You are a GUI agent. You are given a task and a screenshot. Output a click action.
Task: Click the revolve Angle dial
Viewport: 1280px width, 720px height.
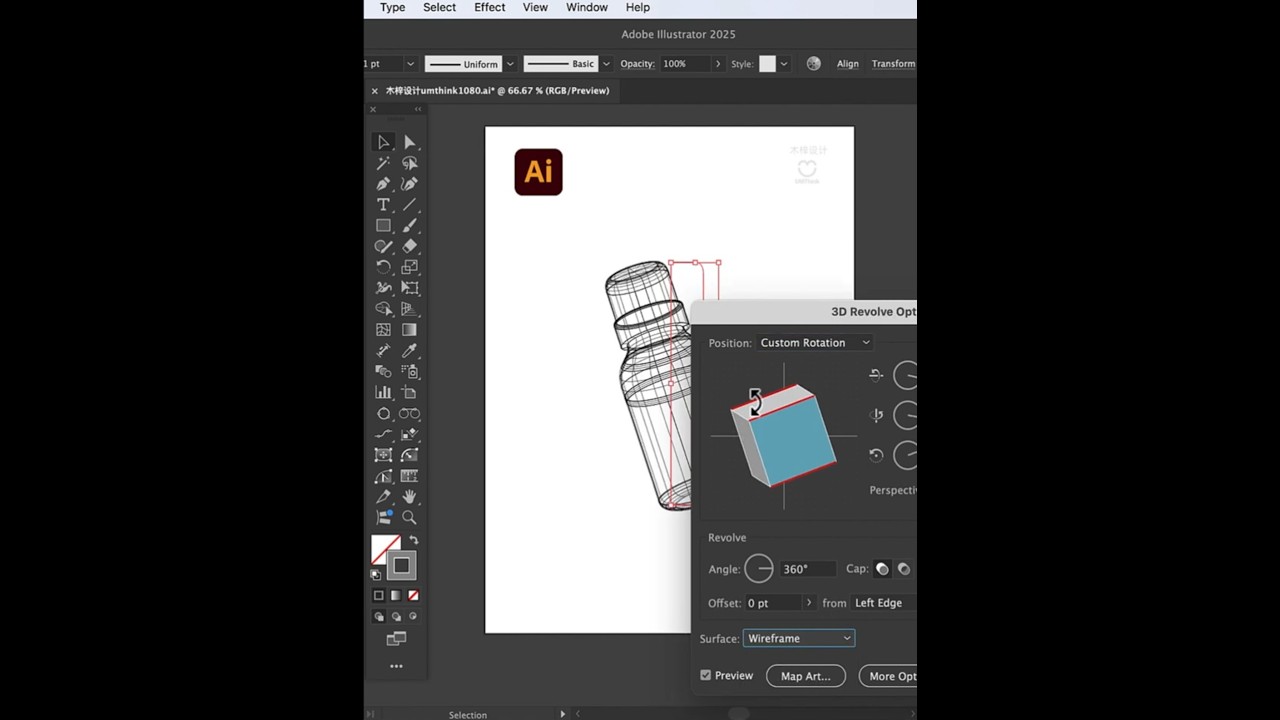759,569
